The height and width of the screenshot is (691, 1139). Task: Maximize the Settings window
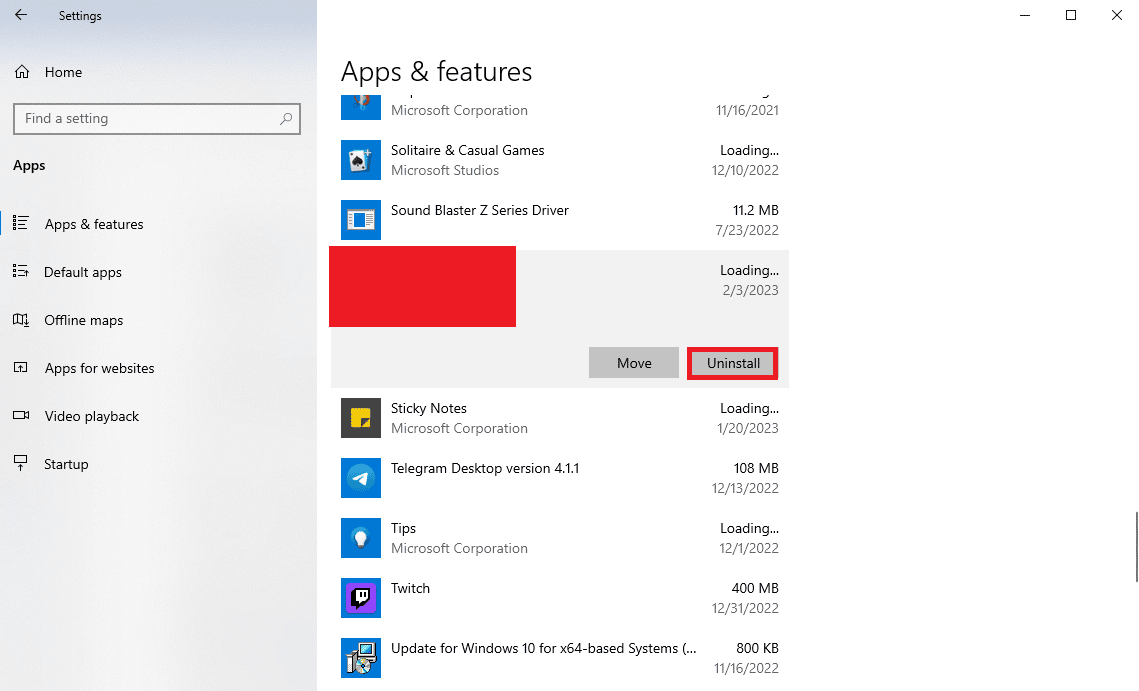tap(1071, 15)
